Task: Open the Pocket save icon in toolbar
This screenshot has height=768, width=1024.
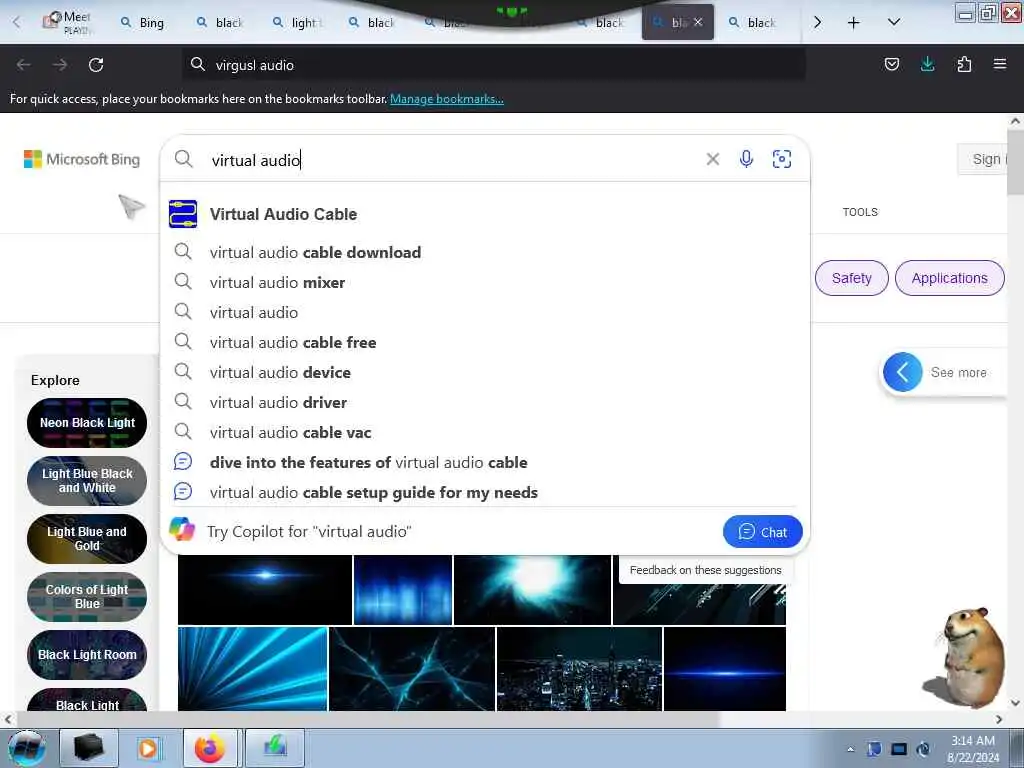Action: pyautogui.click(x=891, y=64)
